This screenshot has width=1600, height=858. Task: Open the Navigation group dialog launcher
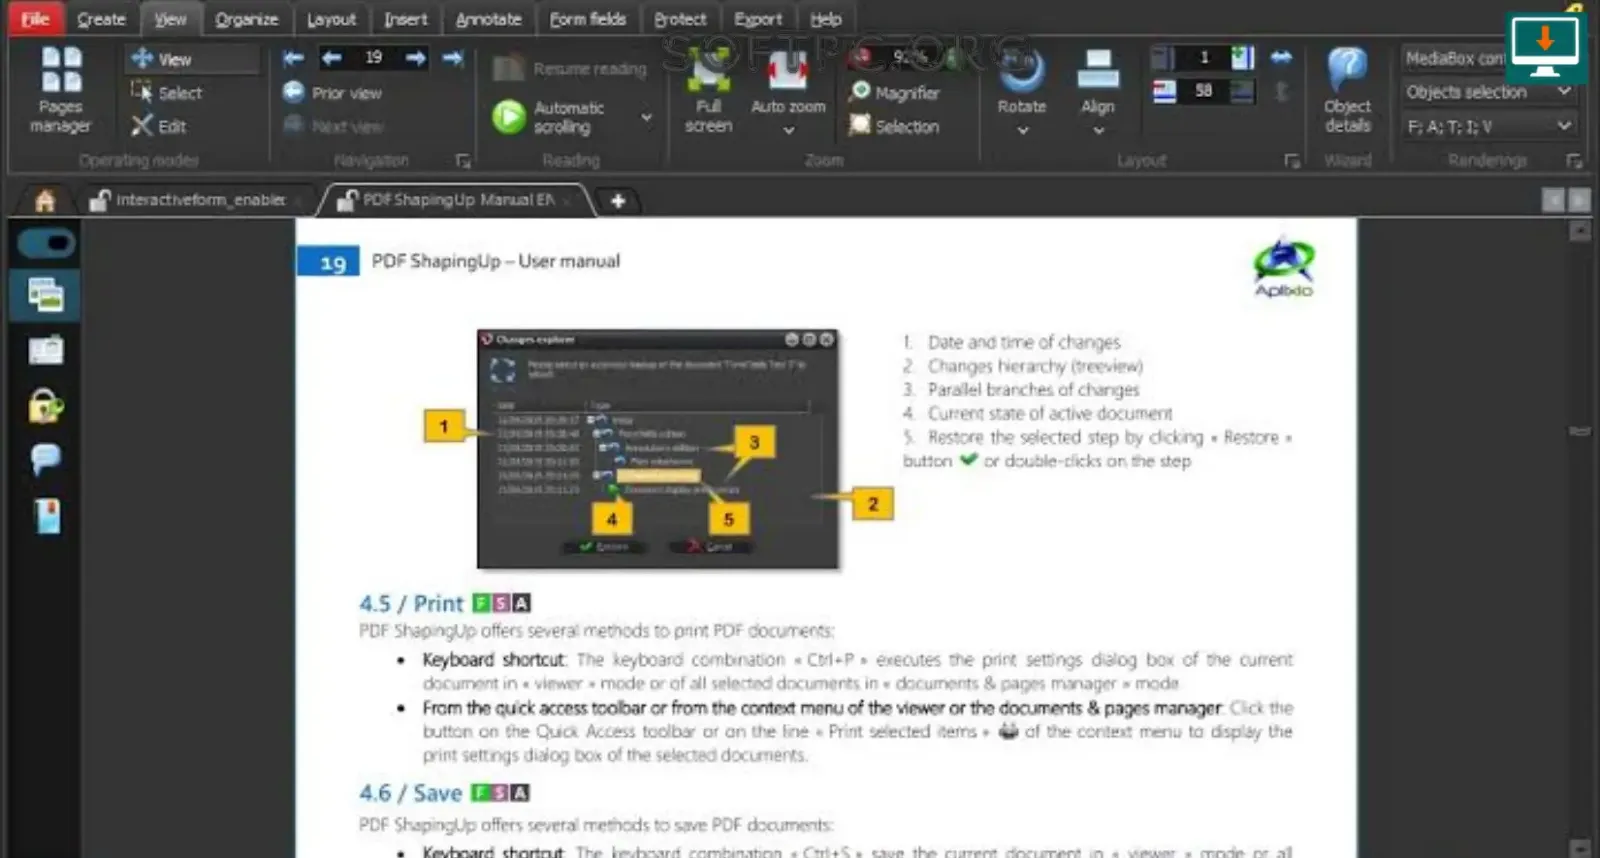[x=463, y=160]
